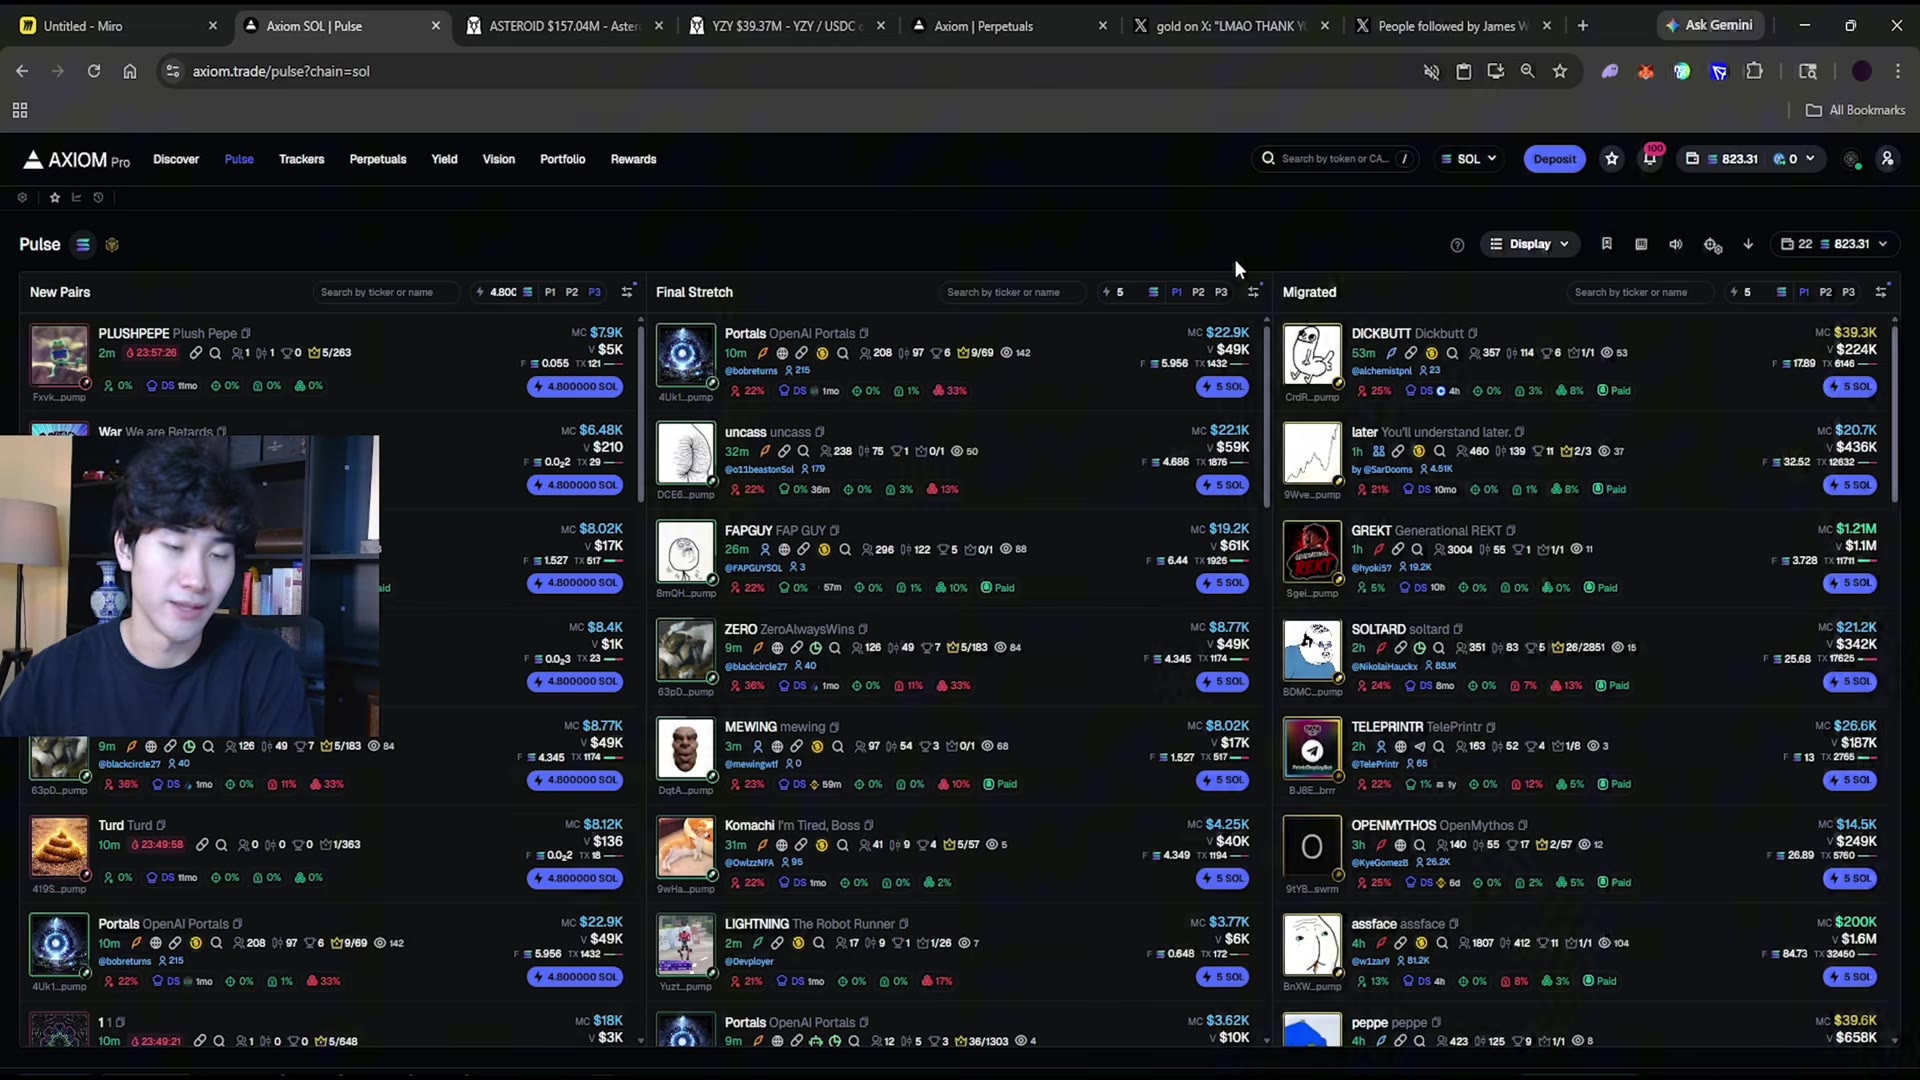
Task: Focus the Final Stretch ticker search field
Action: coord(1011,292)
